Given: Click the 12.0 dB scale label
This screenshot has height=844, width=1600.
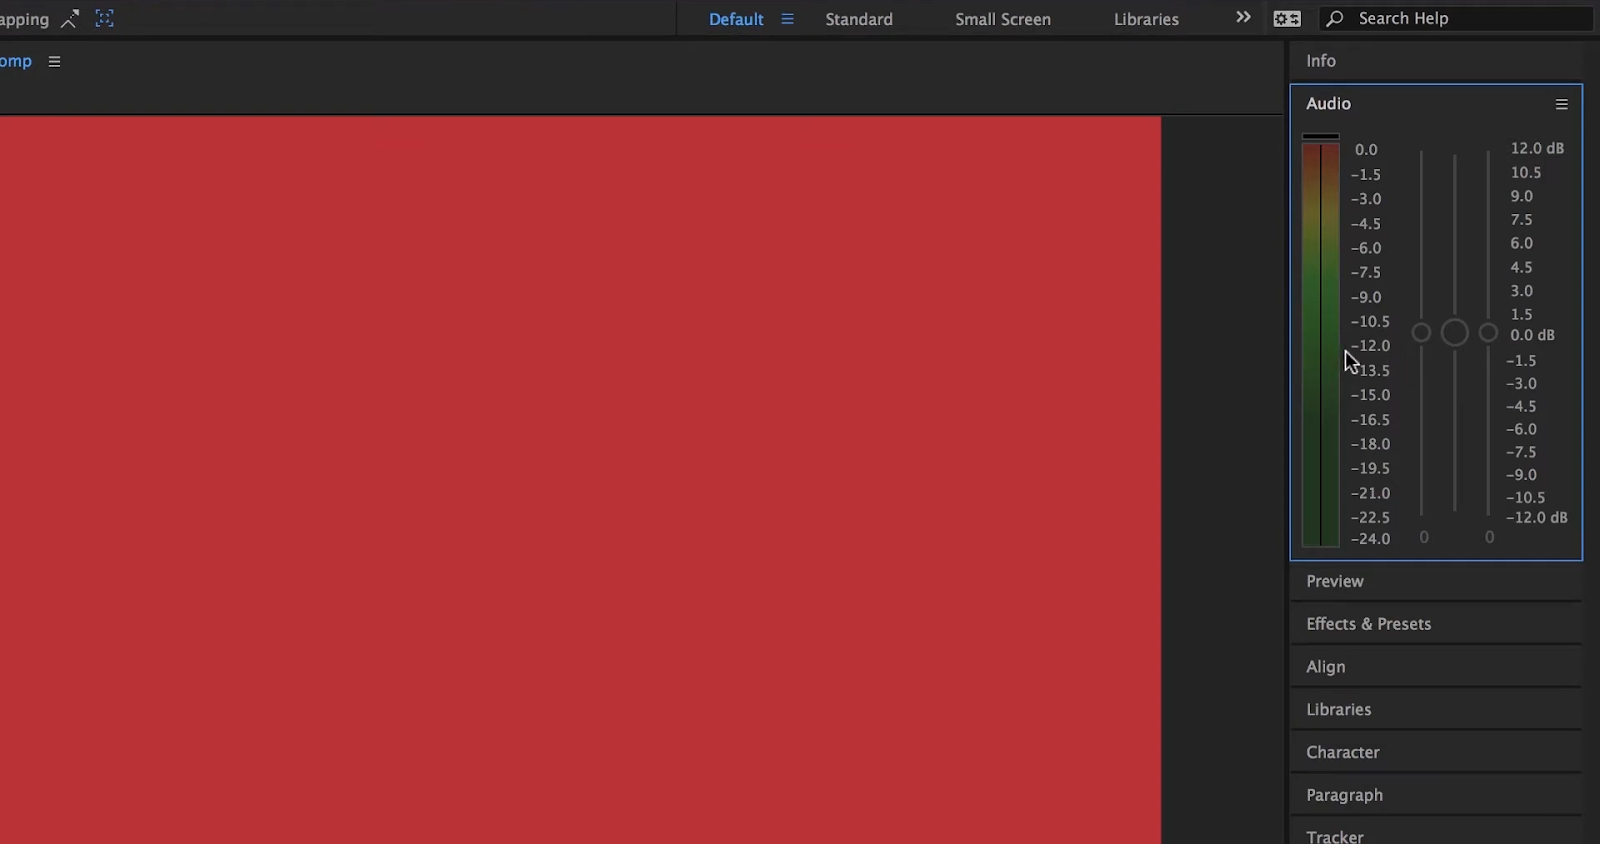Looking at the screenshot, I should coord(1537,148).
